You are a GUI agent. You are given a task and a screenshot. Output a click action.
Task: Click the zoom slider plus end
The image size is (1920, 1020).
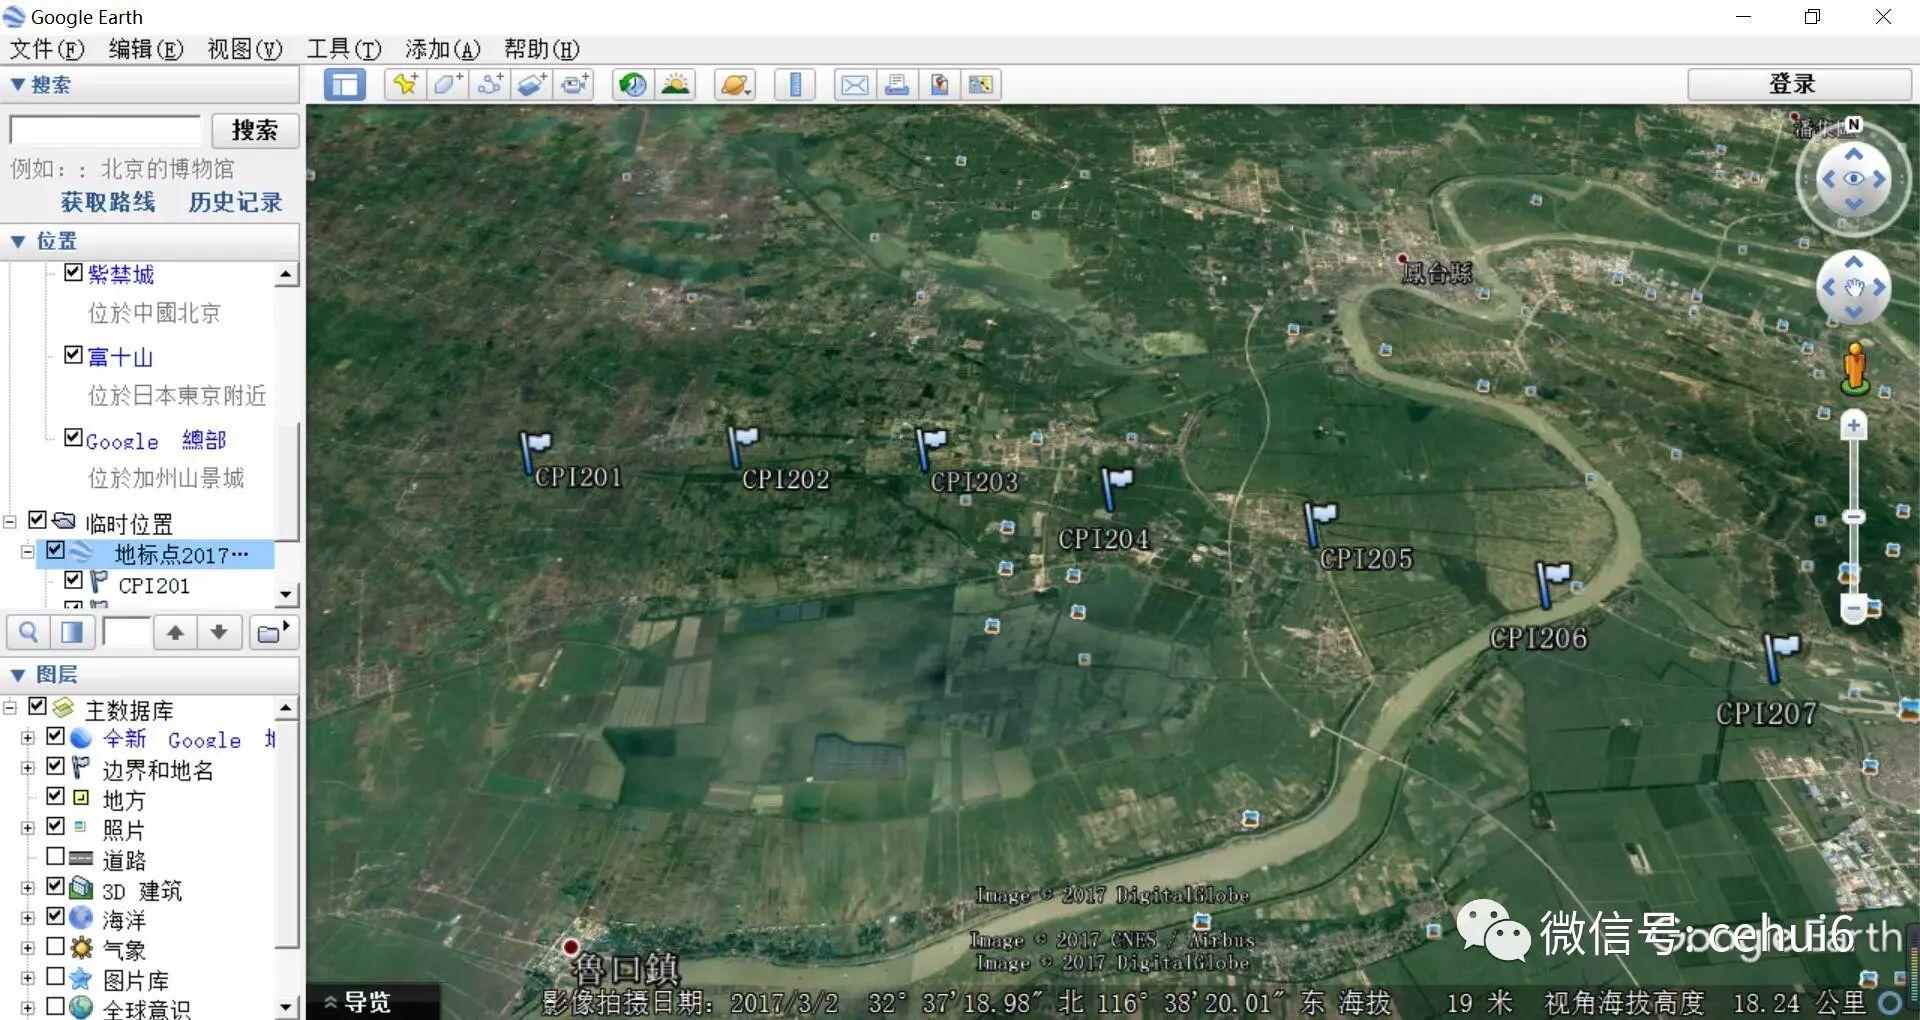pos(1853,426)
